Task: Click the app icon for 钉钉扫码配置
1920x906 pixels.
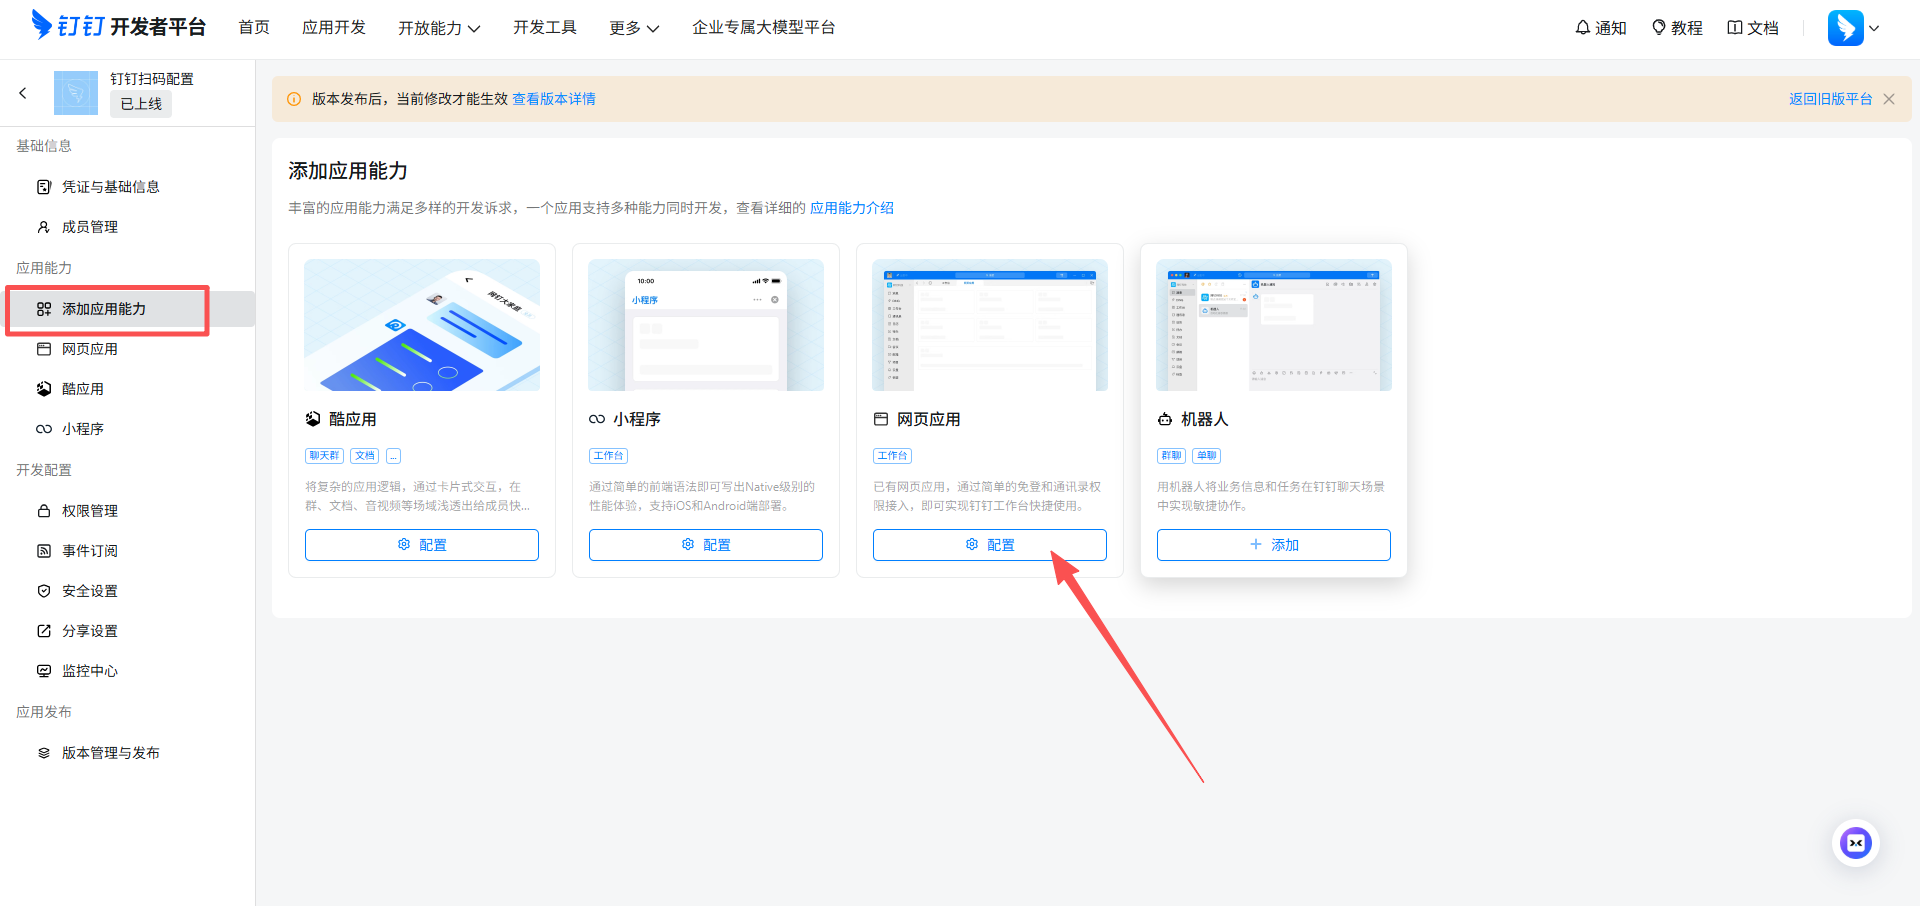Action: click(x=76, y=93)
